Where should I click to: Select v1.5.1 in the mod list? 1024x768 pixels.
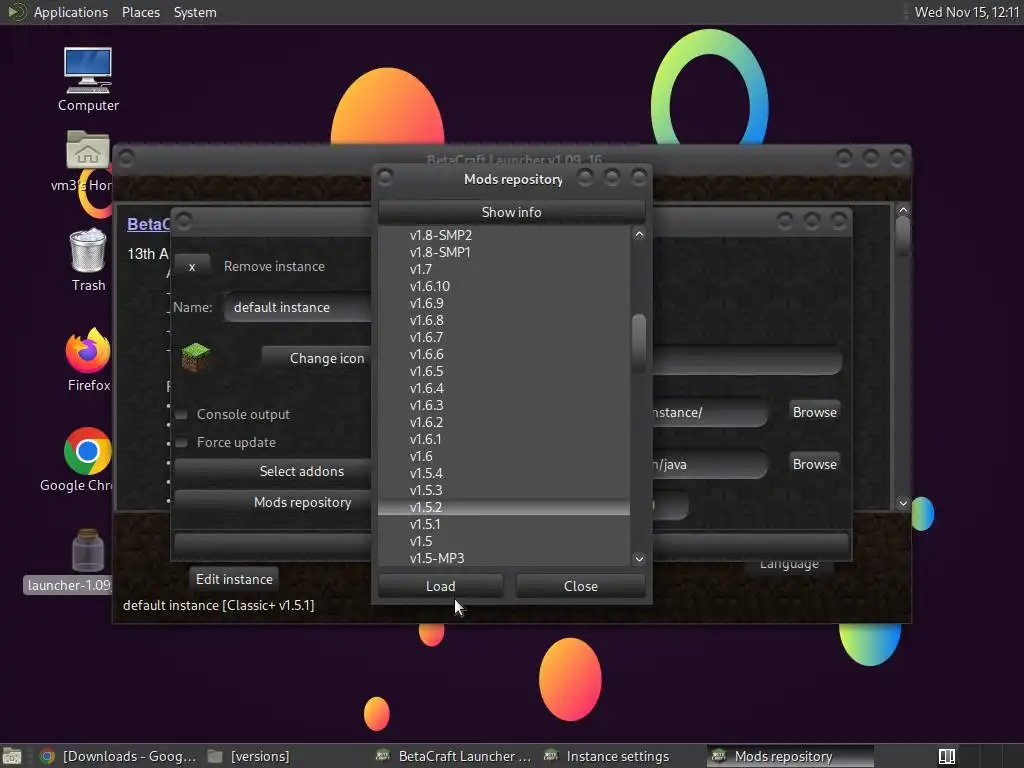504,524
